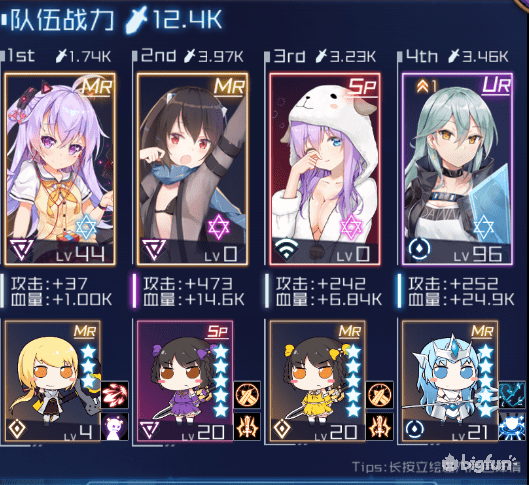Click the pink hexagram star on the 2nd card
529x485 pixels.
(219, 227)
